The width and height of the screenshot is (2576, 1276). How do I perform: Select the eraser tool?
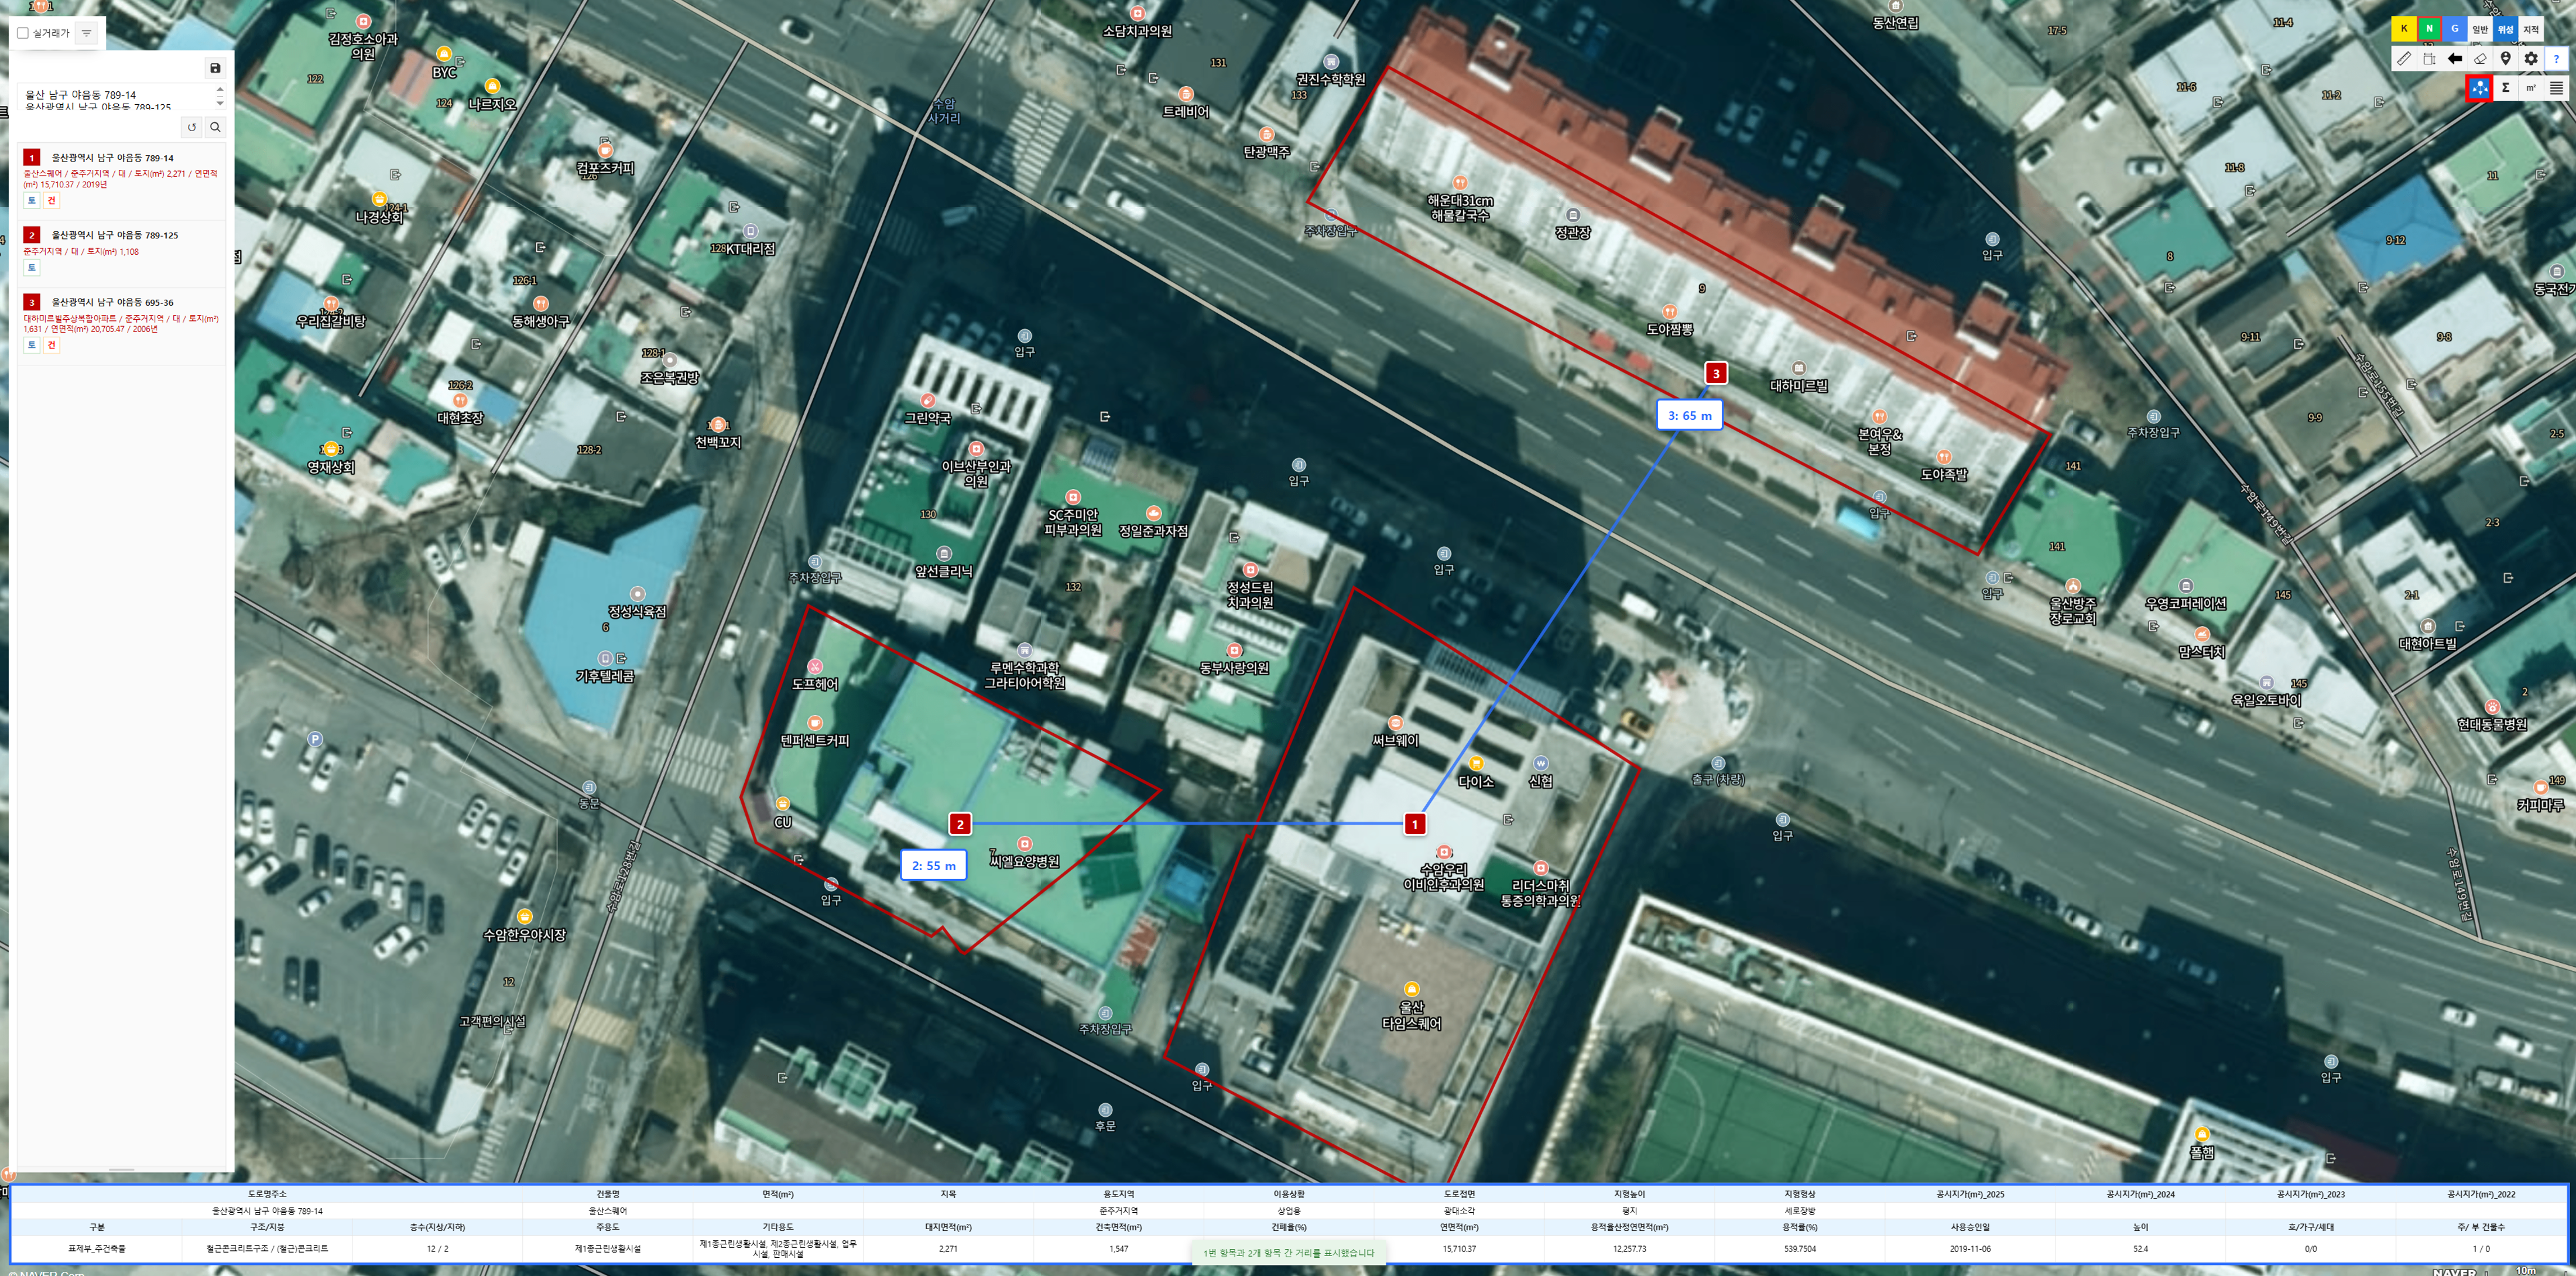(2480, 59)
